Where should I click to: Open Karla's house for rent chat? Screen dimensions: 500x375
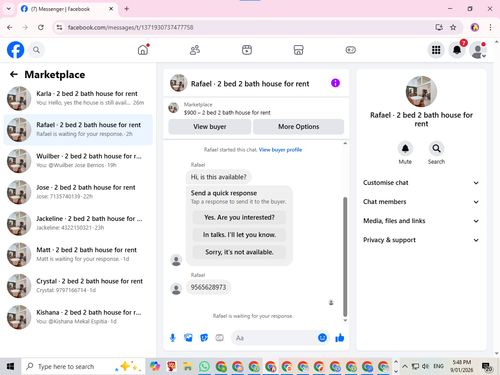[78, 98]
